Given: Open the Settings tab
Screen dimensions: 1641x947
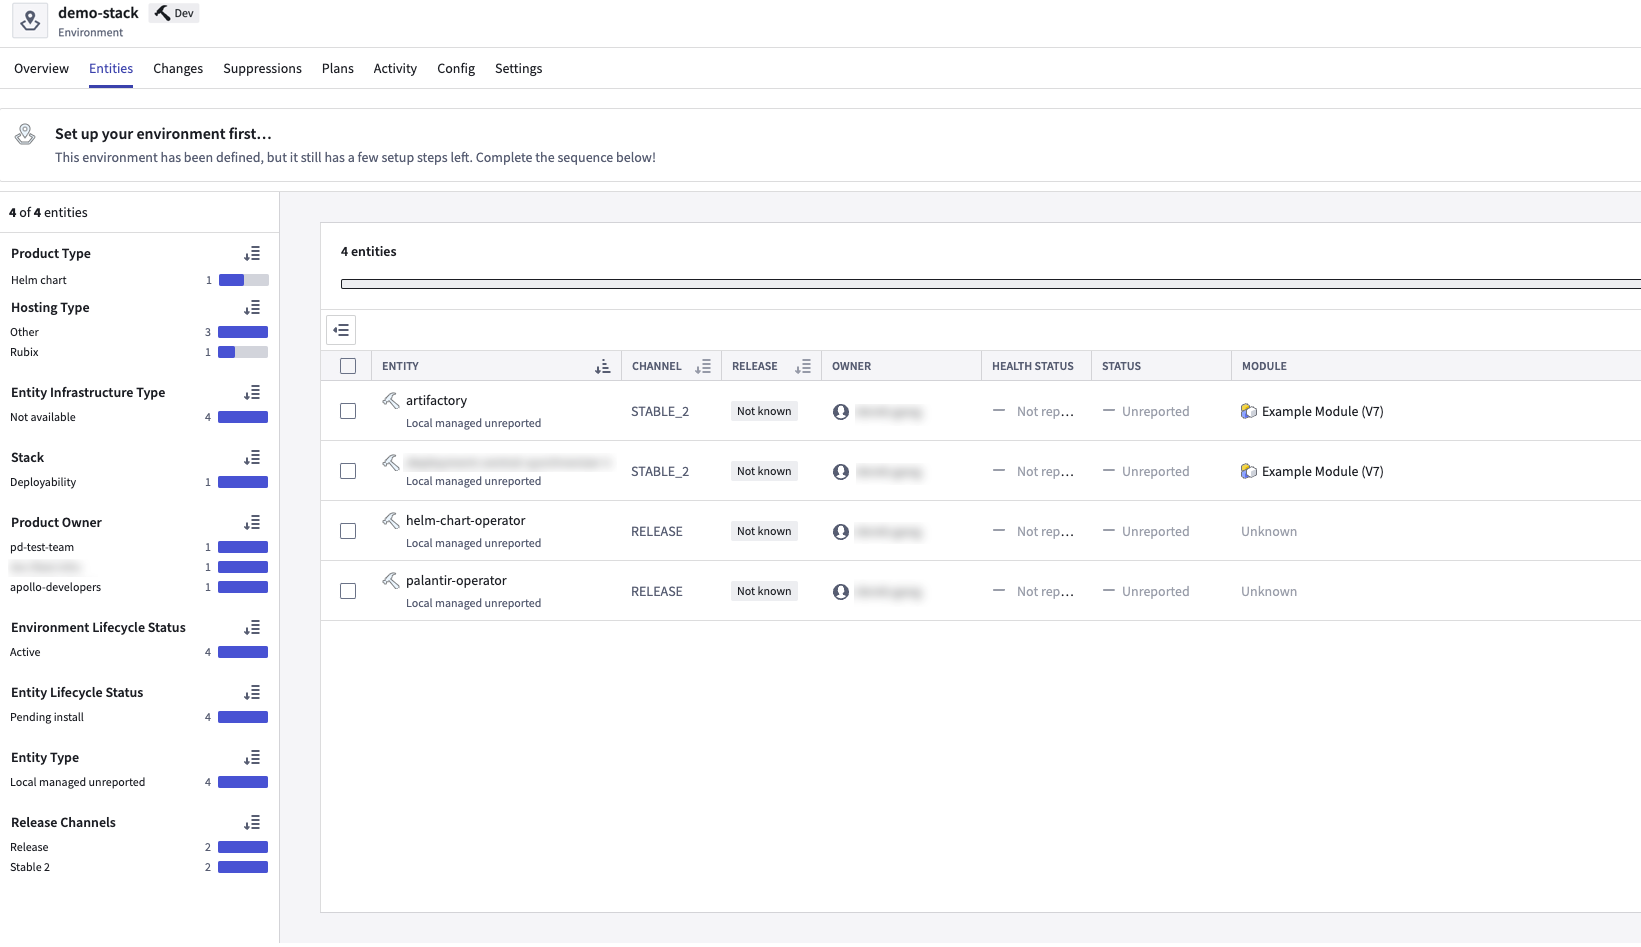Looking at the screenshot, I should point(518,69).
